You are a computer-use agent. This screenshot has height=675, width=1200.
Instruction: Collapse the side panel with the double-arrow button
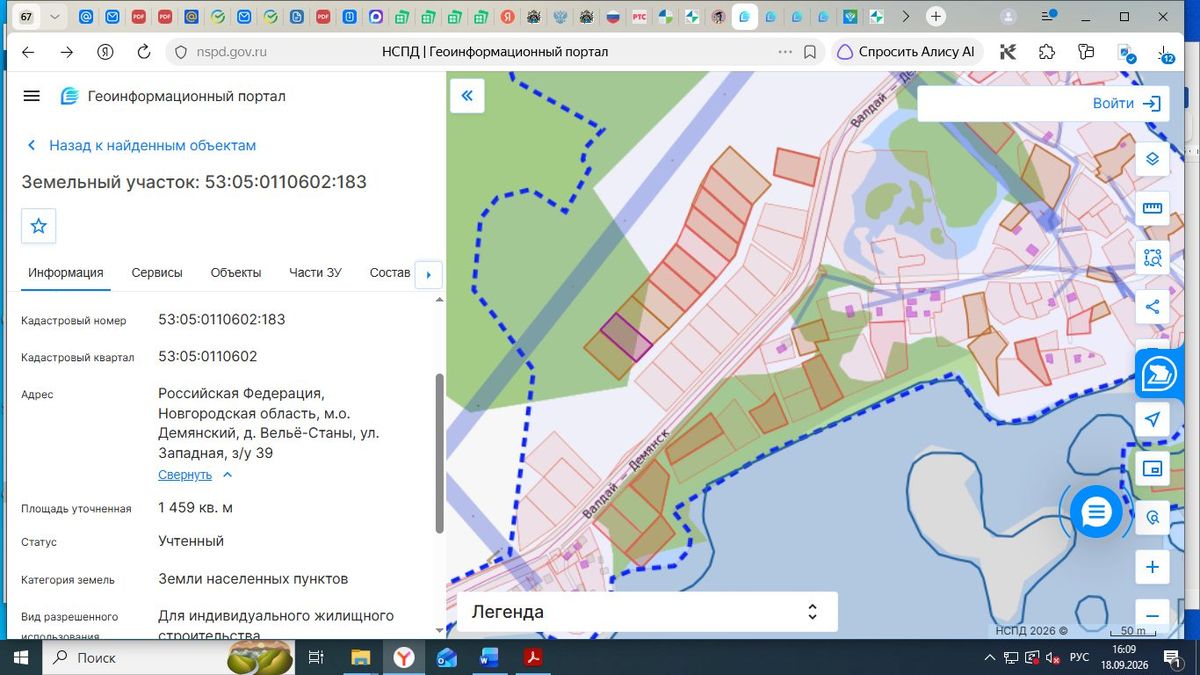467,96
